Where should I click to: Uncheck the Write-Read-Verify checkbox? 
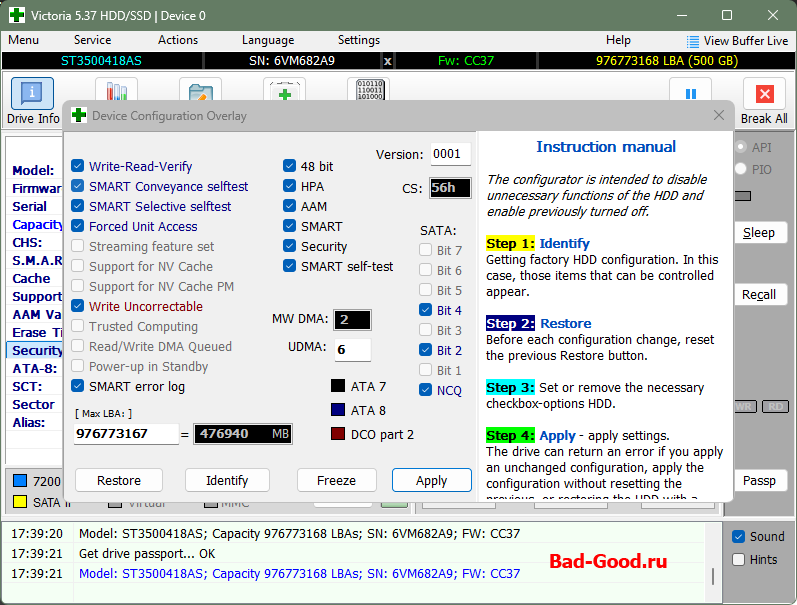[78, 167]
